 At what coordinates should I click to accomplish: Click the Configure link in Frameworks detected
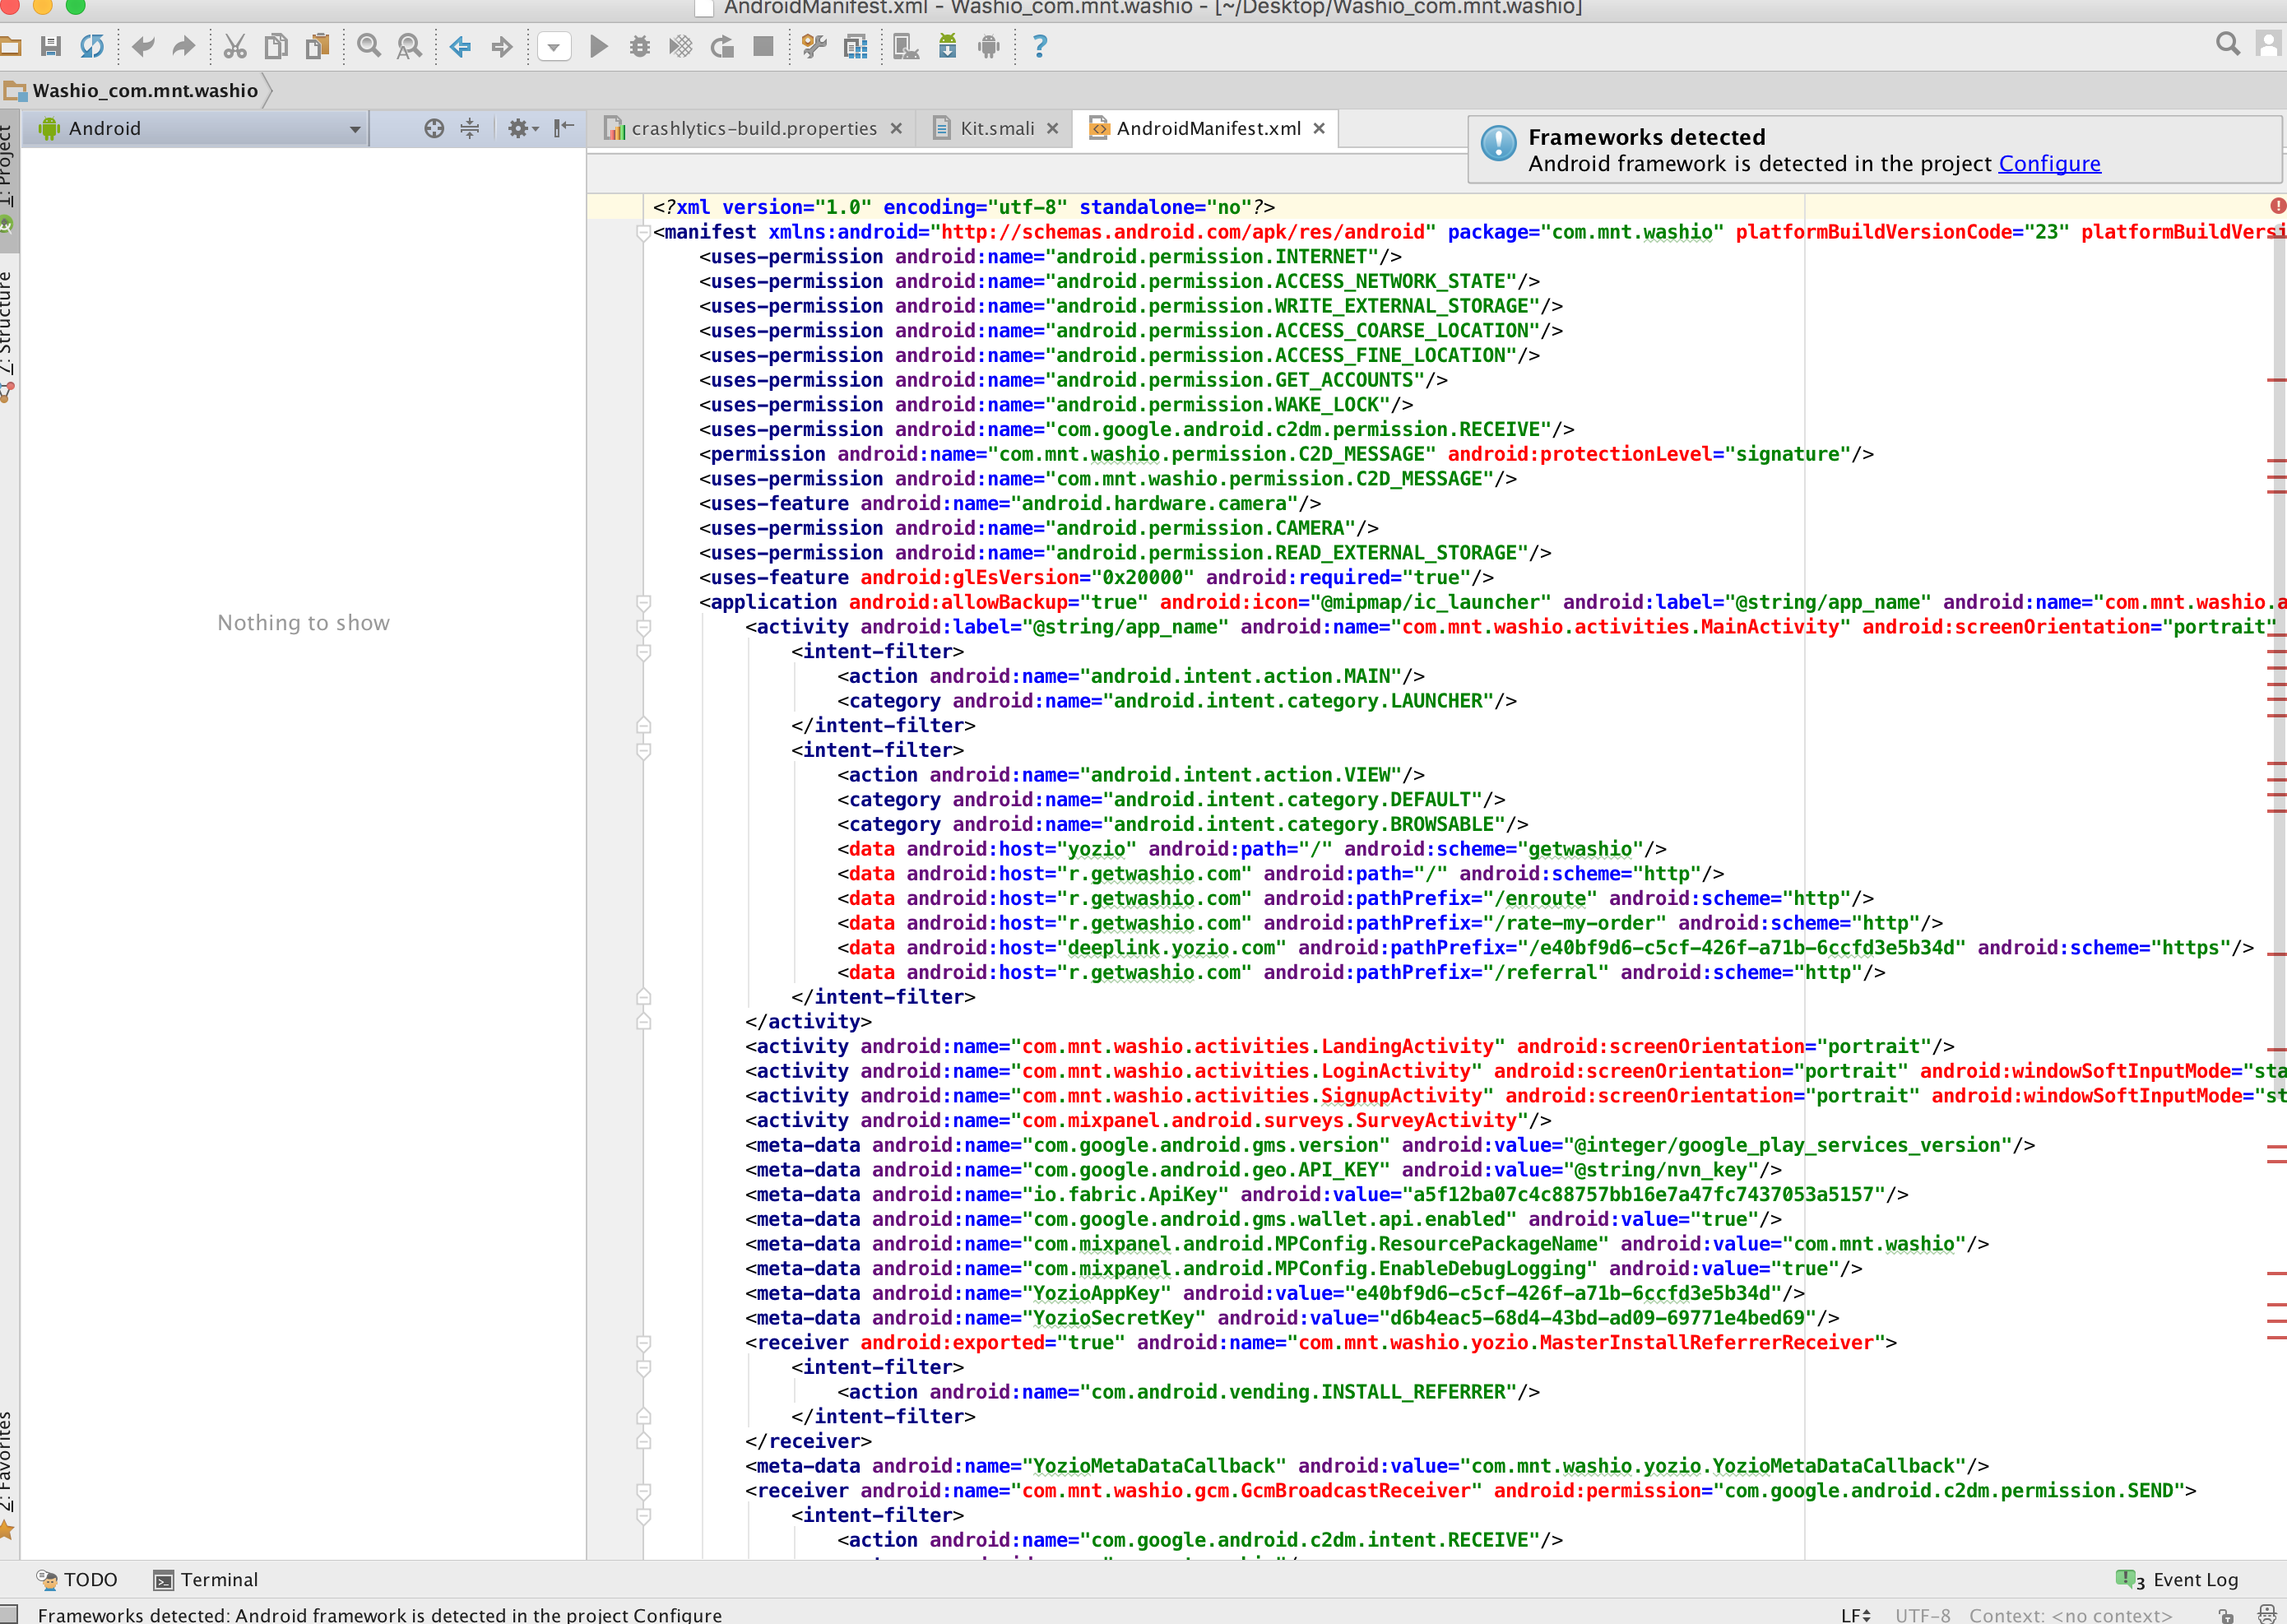[x=2049, y=163]
